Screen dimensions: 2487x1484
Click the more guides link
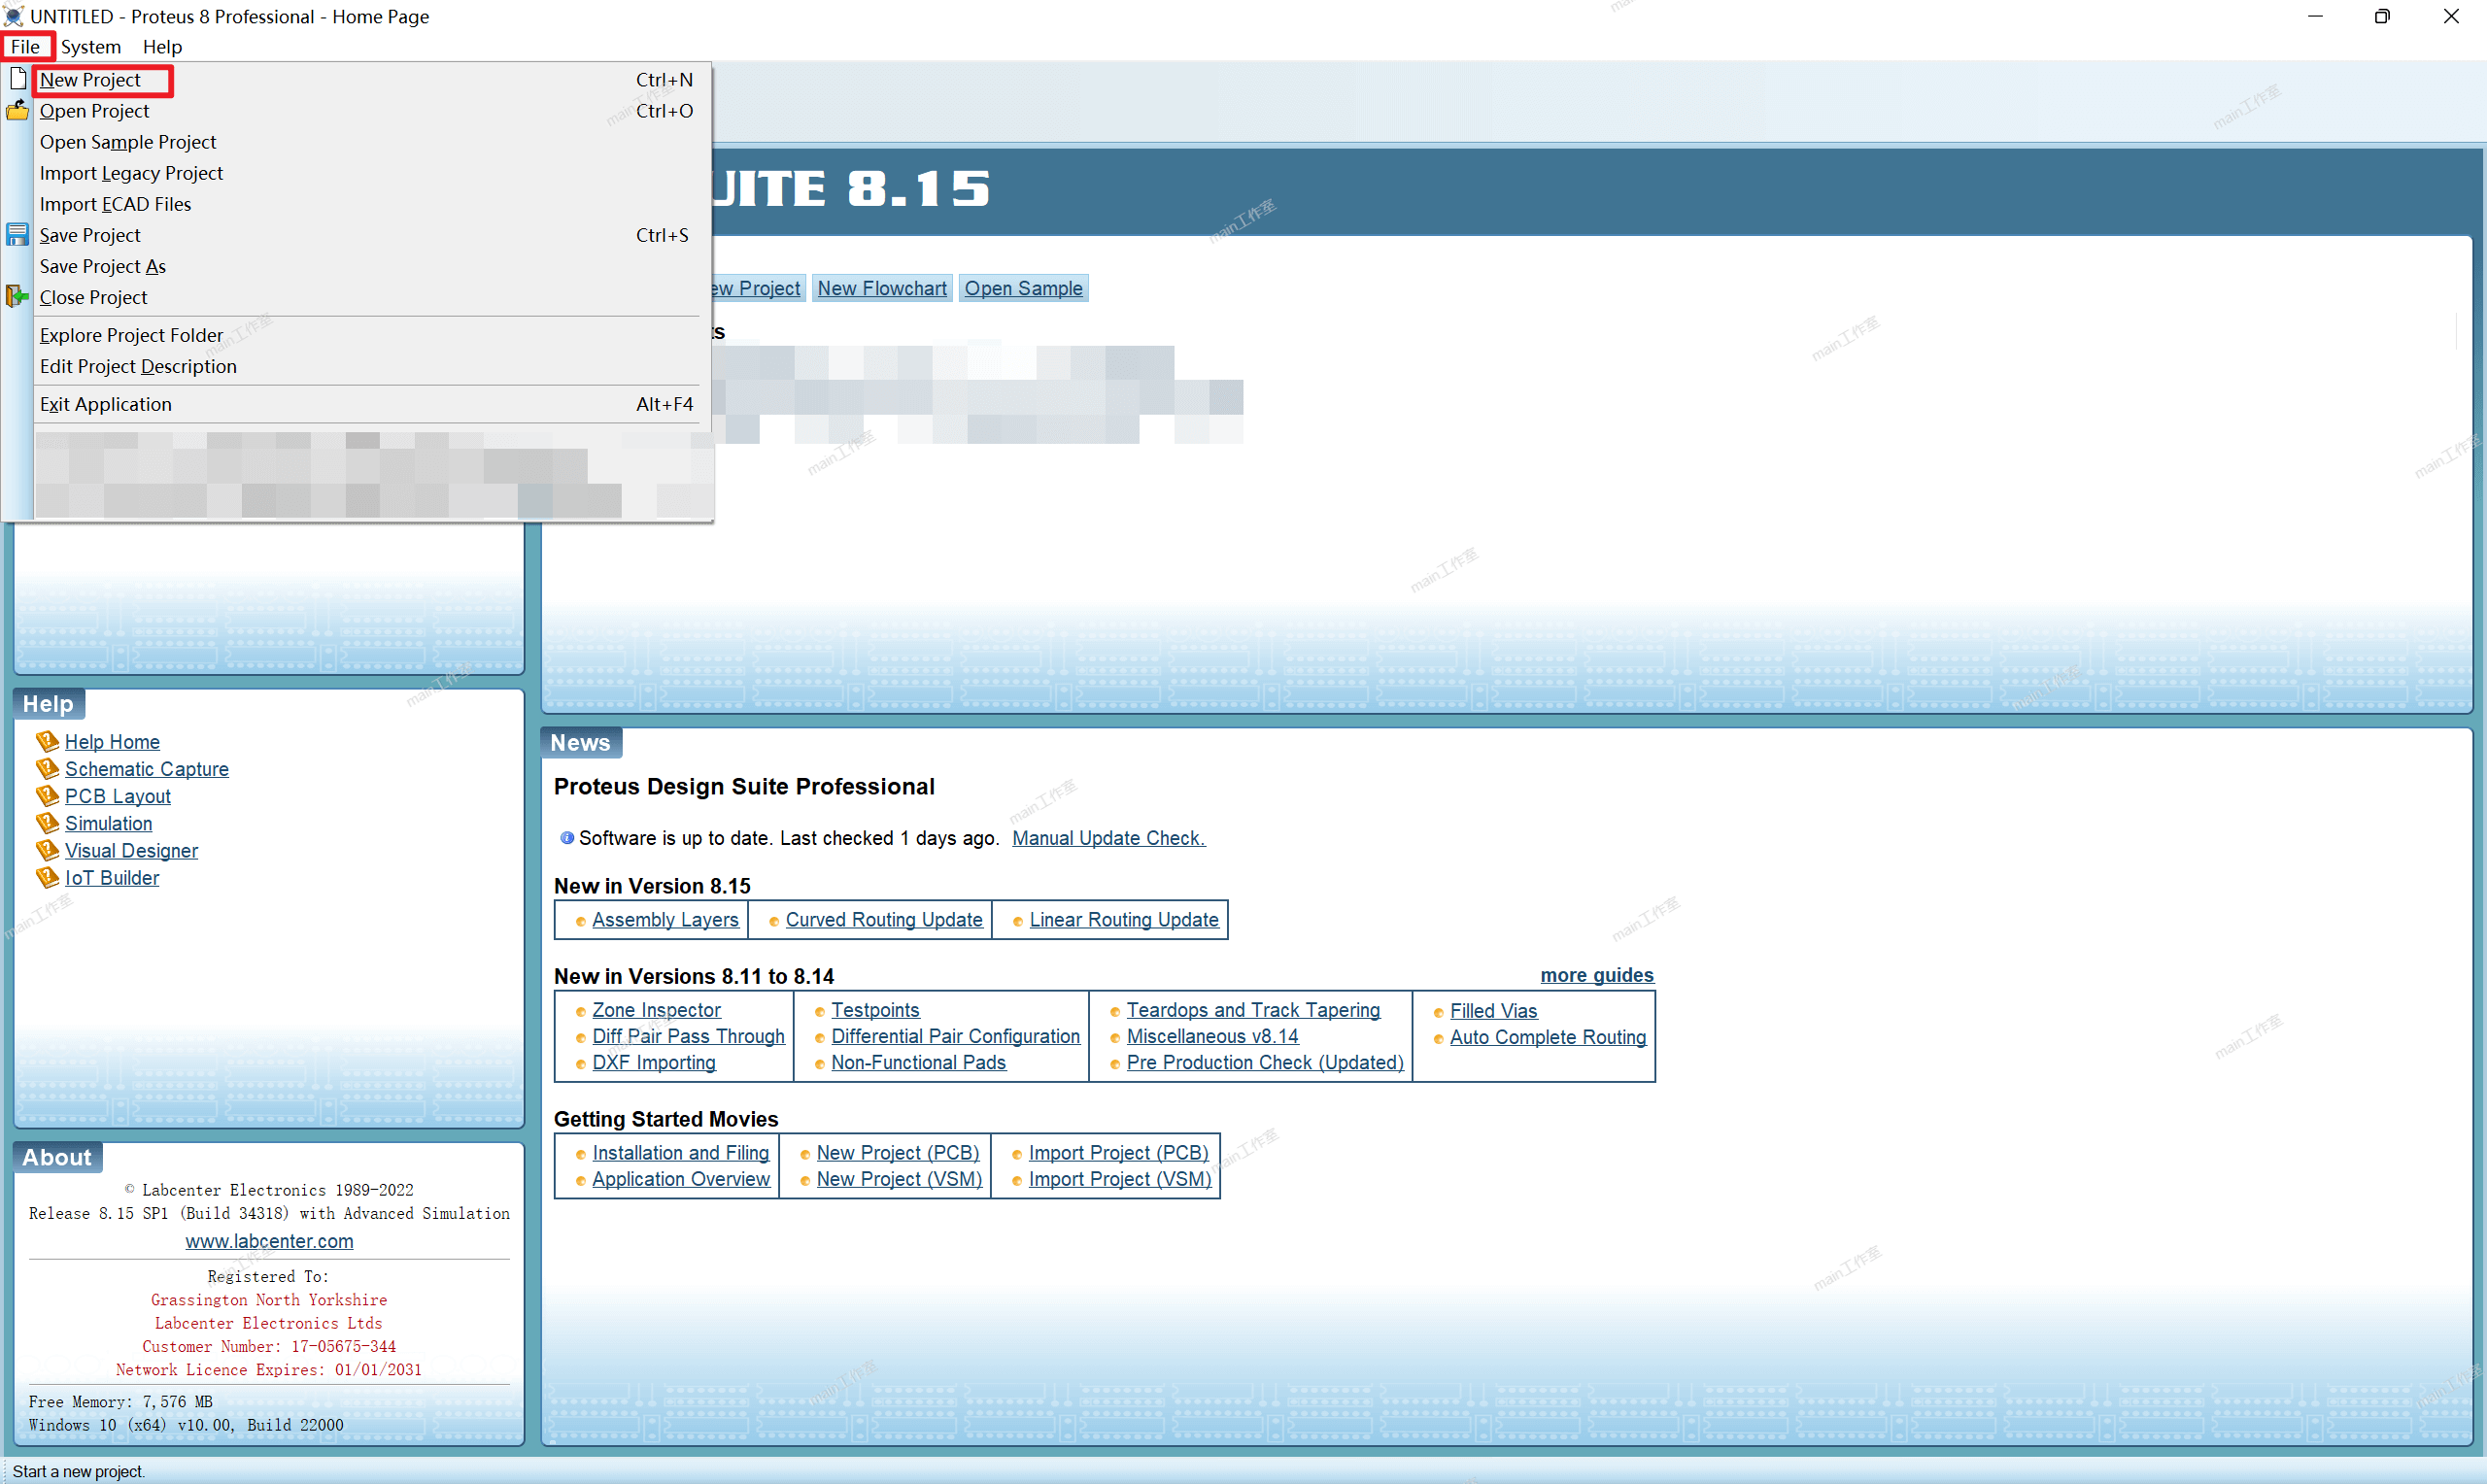click(x=1596, y=975)
